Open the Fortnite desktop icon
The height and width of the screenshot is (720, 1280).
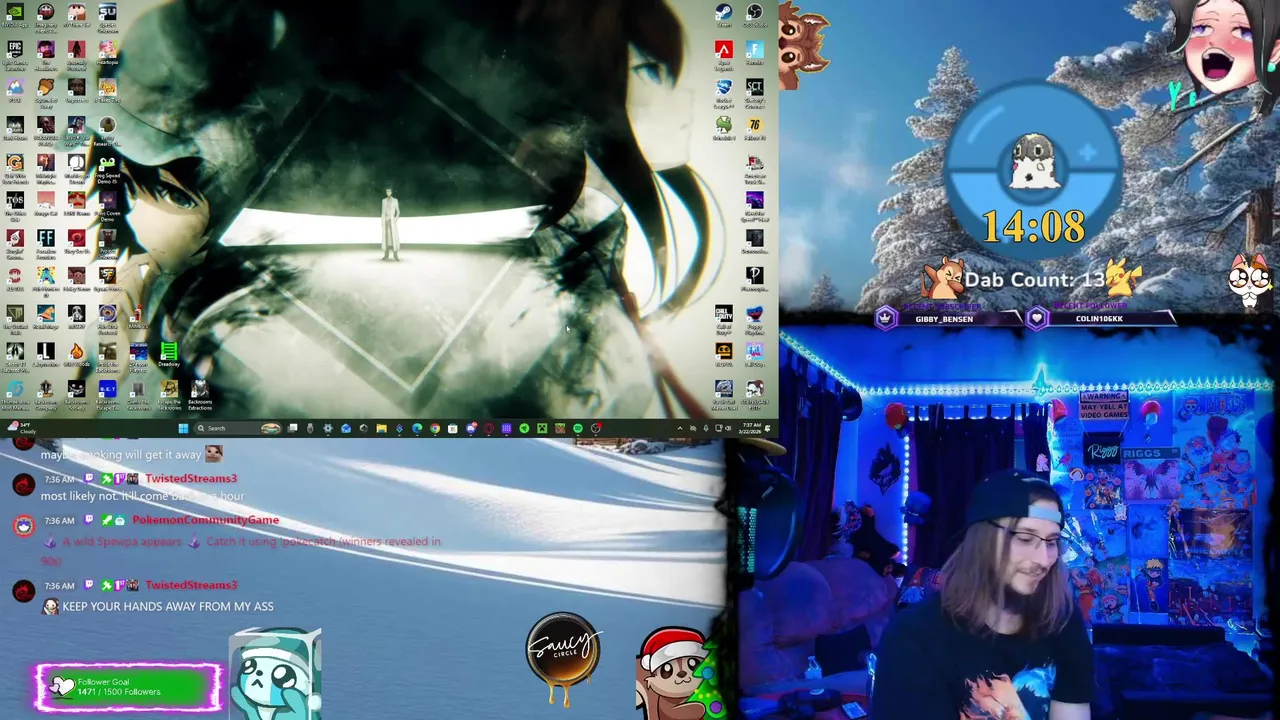[755, 50]
